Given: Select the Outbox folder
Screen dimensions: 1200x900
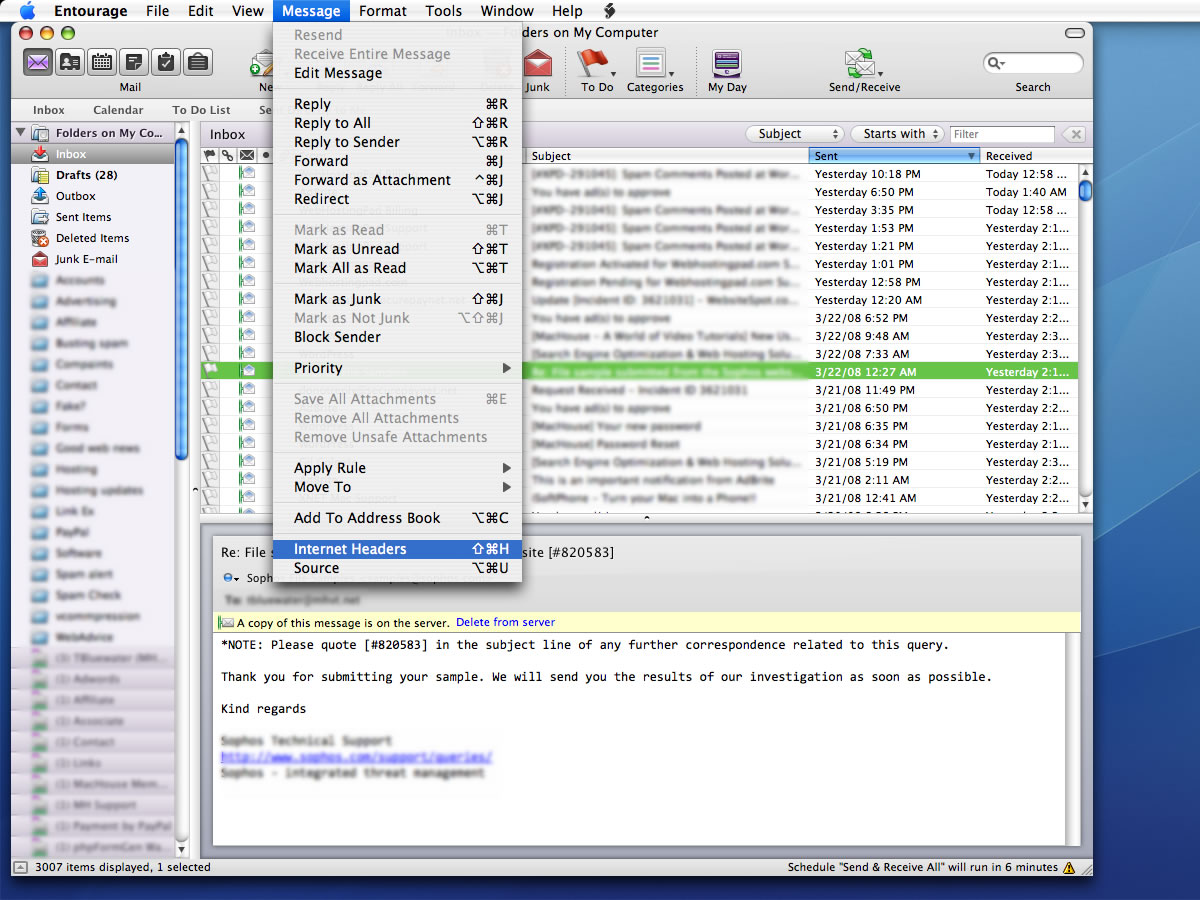Looking at the screenshot, I should tap(75, 196).
